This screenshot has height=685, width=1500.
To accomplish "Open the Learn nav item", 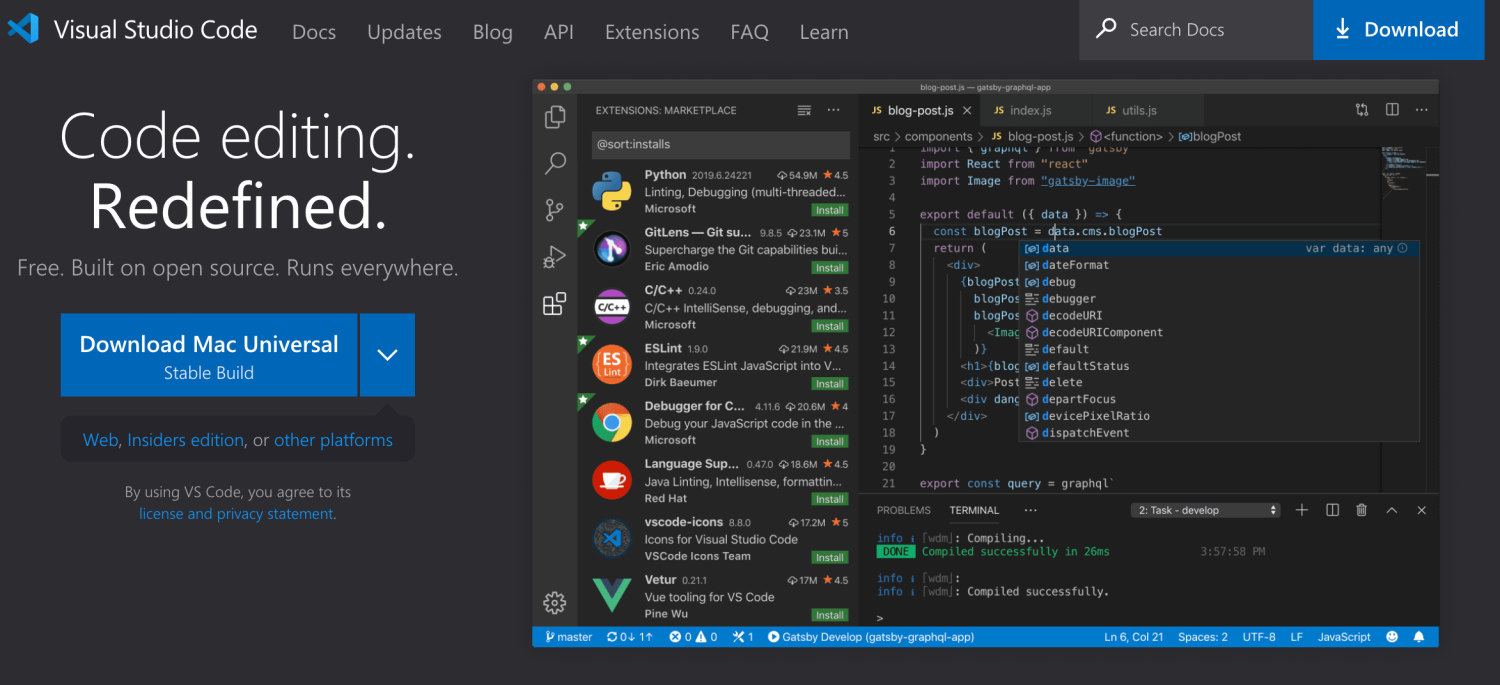I will tap(824, 32).
